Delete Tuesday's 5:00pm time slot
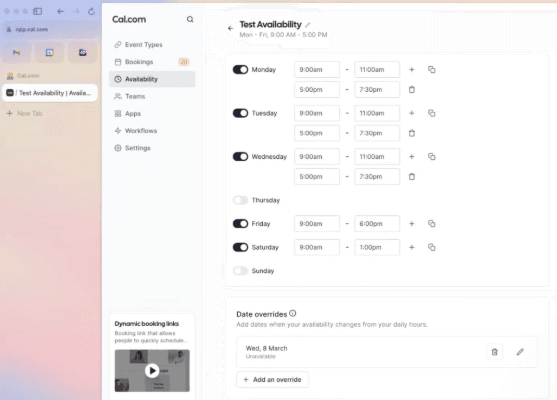This screenshot has width=557, height=400. click(412, 133)
